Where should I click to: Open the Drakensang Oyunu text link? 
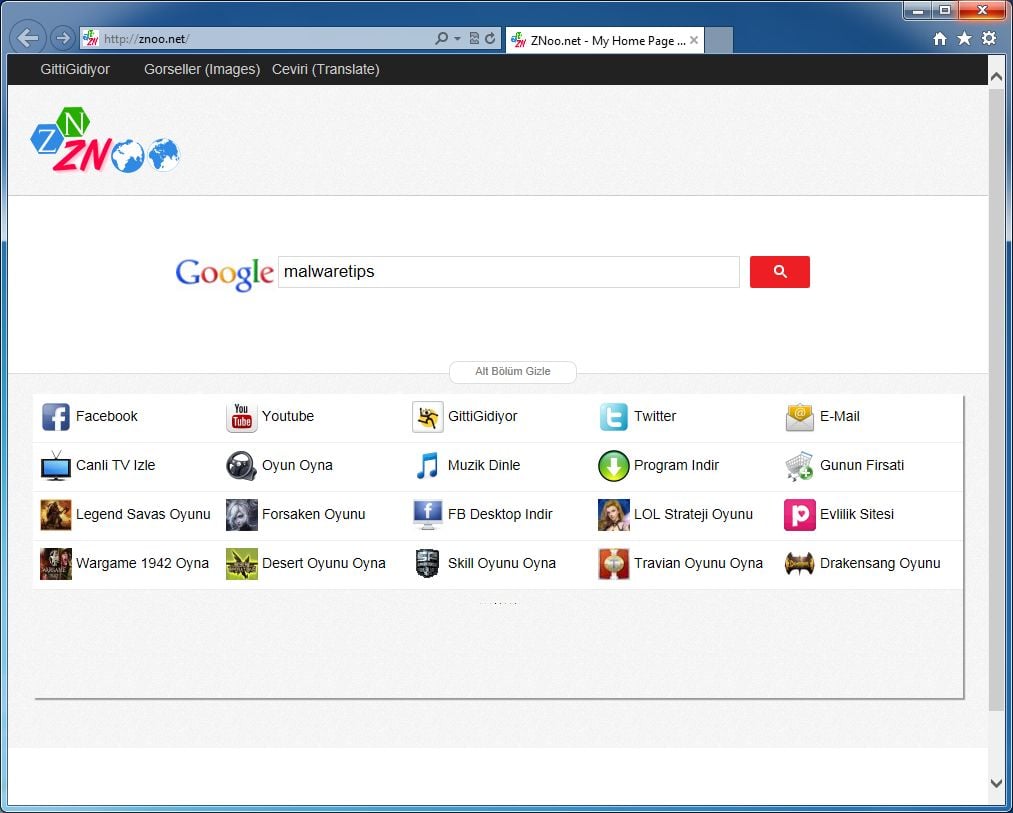pos(880,564)
